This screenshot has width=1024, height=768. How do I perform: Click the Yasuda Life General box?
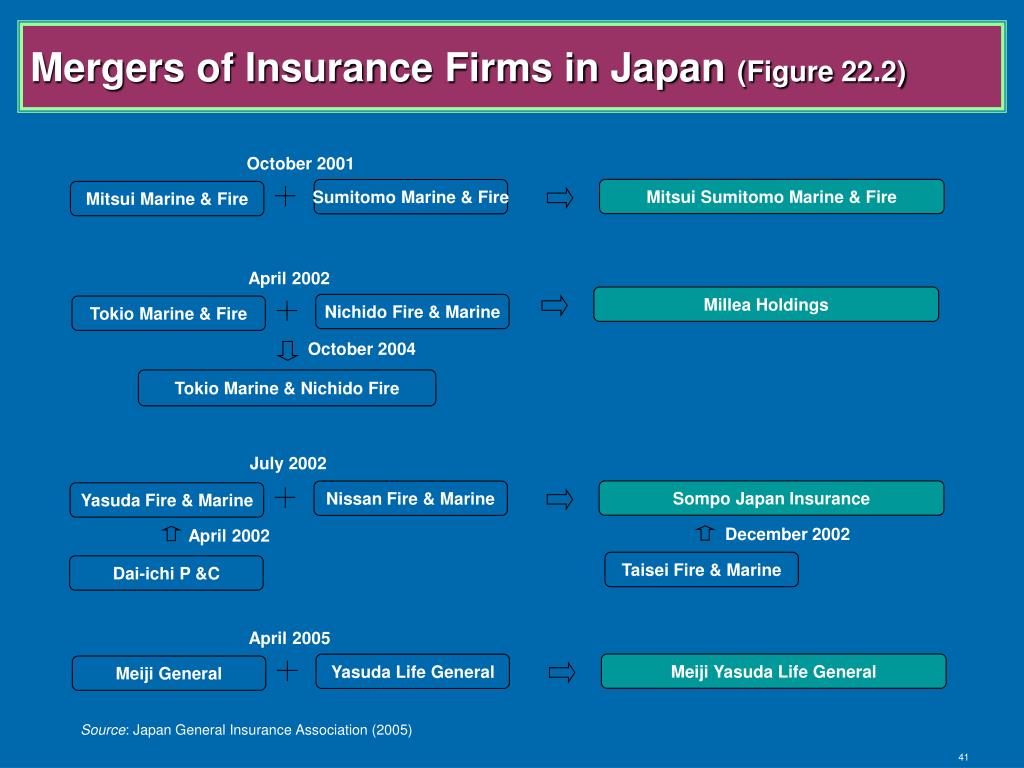tap(413, 671)
